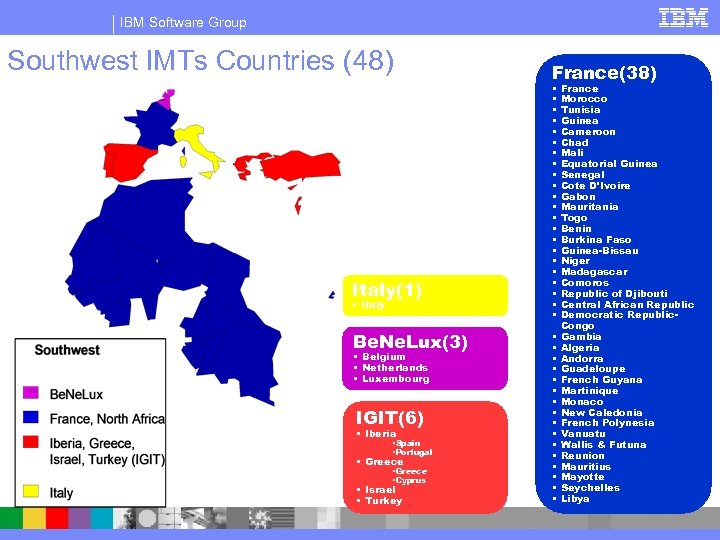This screenshot has height=540, width=720.
Task: Click the 'Southwest IMTs Countries (48)' title
Action: click(x=201, y=61)
